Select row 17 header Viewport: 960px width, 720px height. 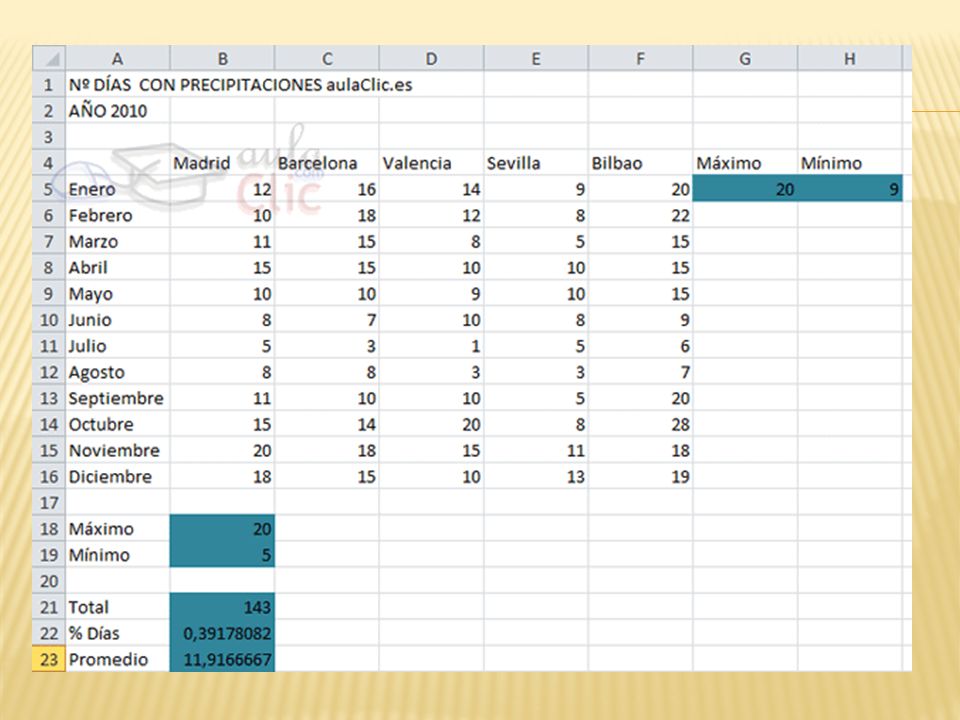tap(49, 503)
